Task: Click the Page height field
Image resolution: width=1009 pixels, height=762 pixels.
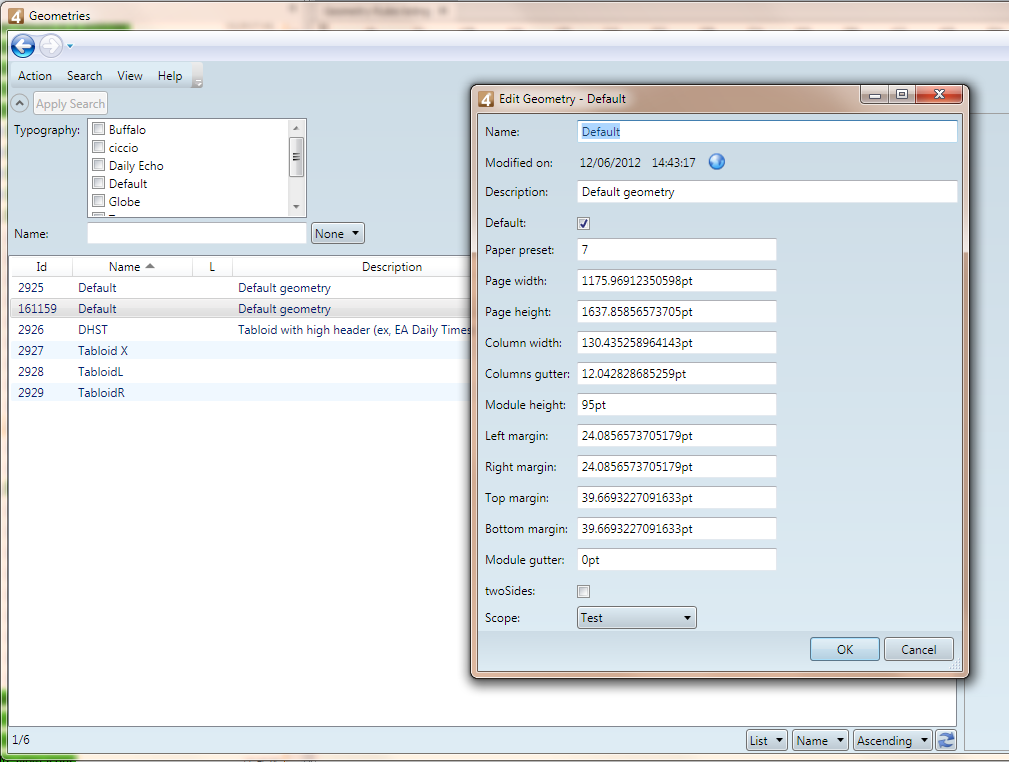Action: click(x=677, y=311)
